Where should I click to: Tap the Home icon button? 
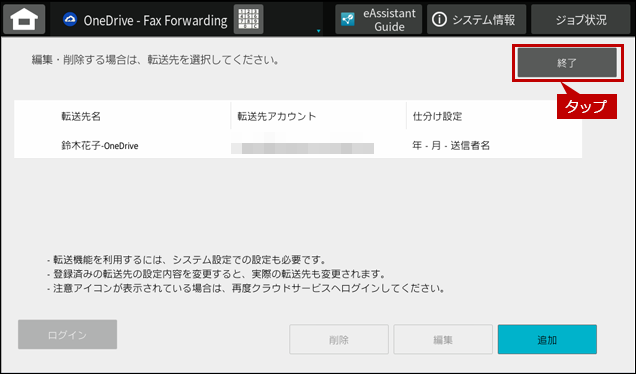(x=24, y=19)
